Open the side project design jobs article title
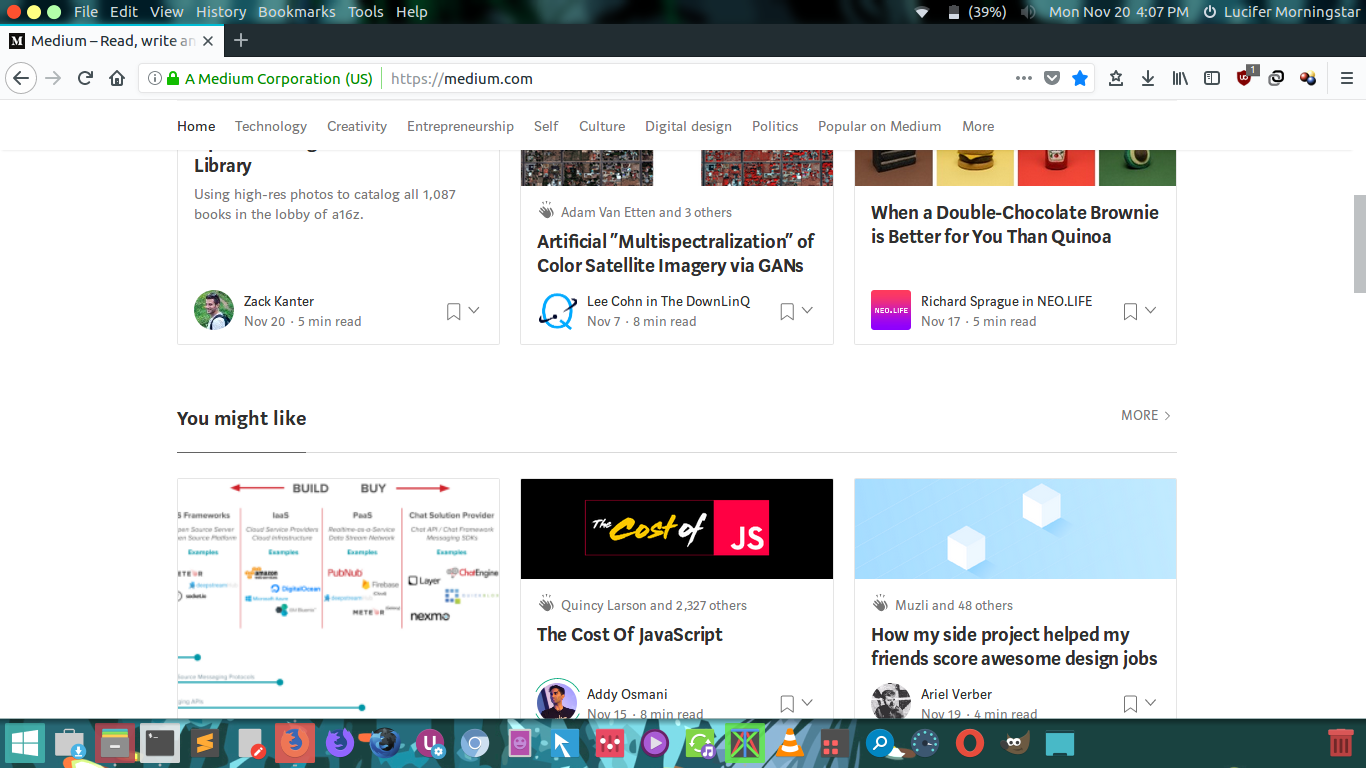 (x=1014, y=646)
